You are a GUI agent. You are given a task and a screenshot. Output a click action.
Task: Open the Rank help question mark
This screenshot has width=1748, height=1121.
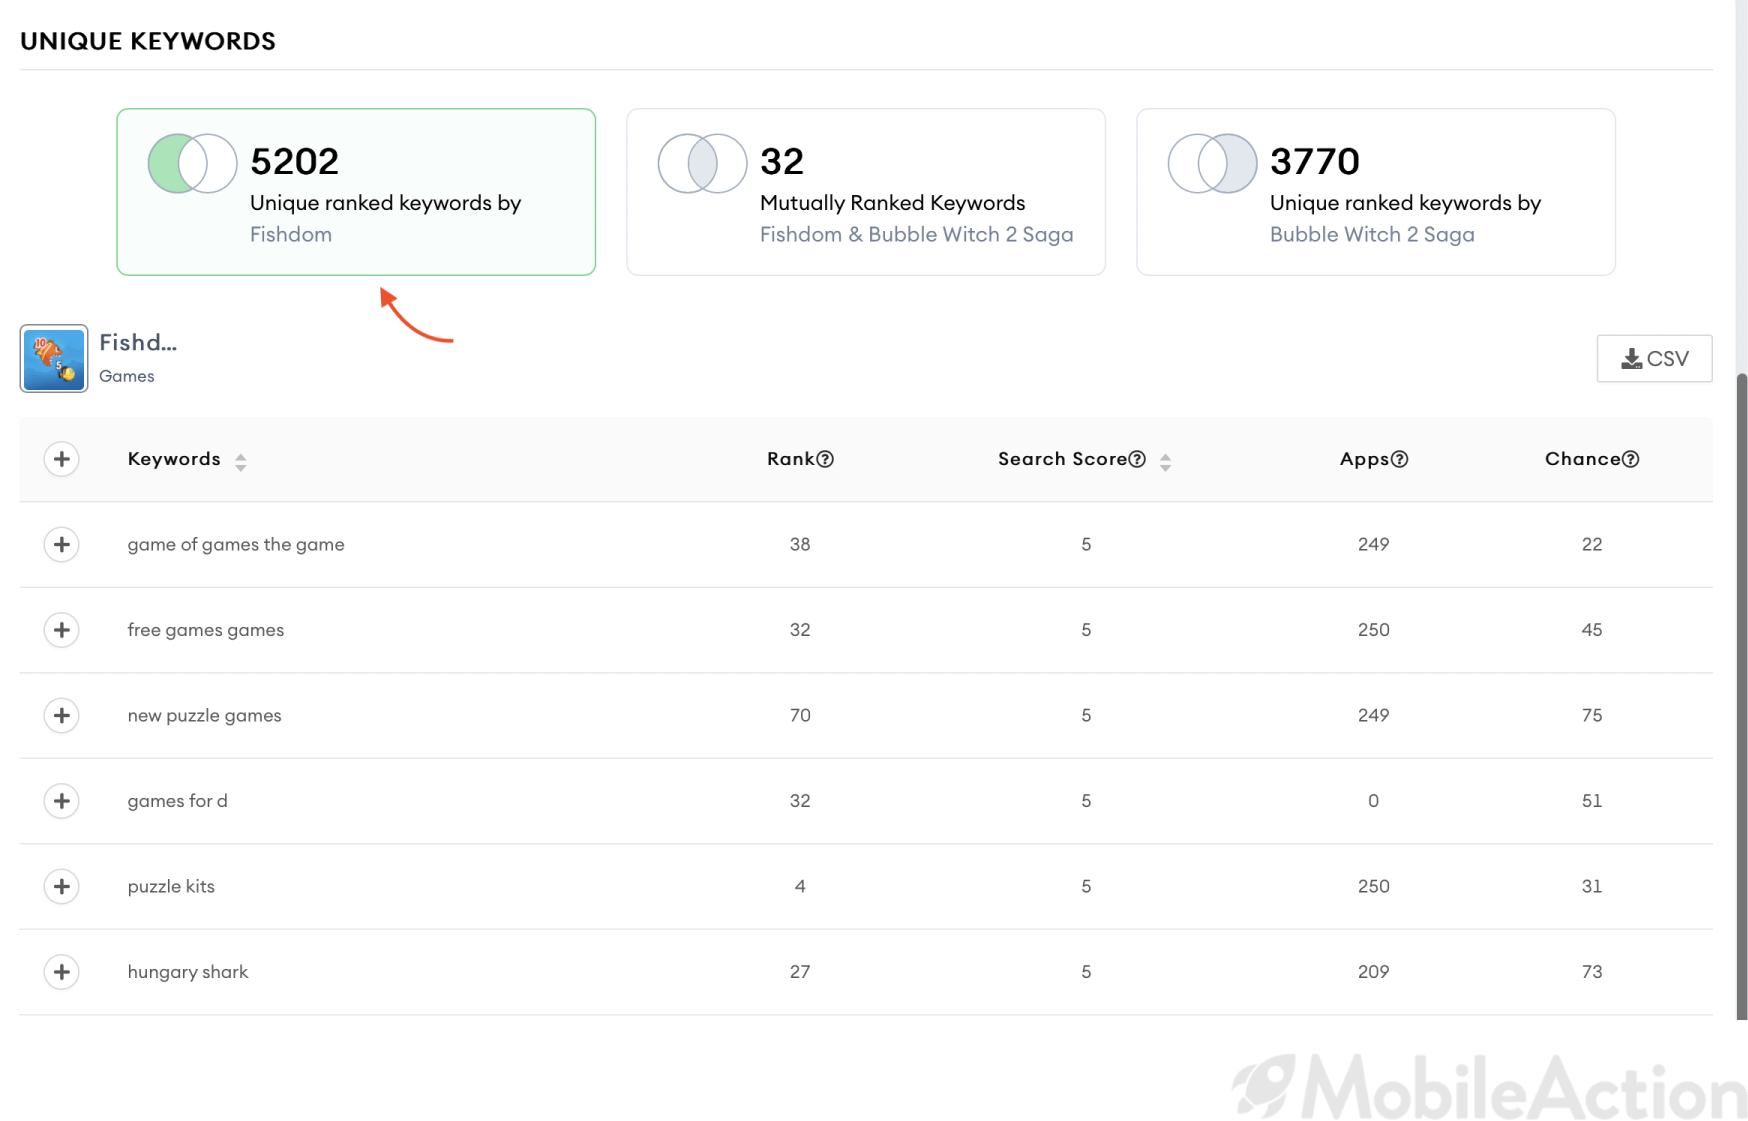[825, 459]
